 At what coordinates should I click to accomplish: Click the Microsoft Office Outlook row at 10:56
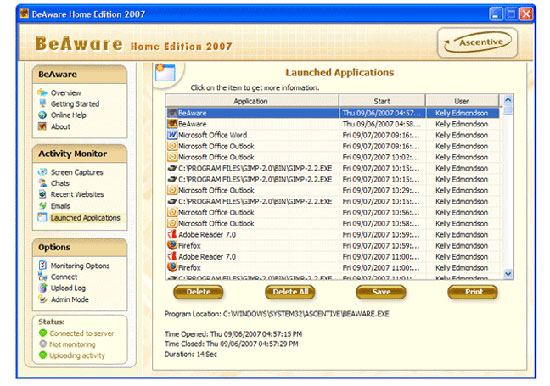point(333,212)
